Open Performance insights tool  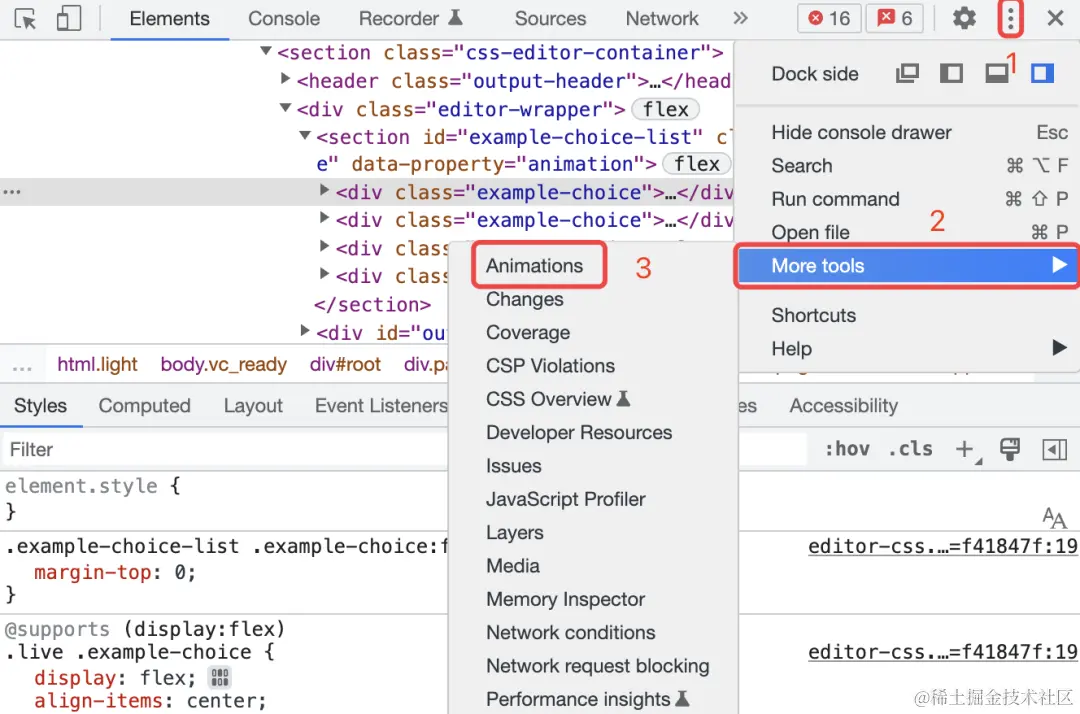point(588,700)
